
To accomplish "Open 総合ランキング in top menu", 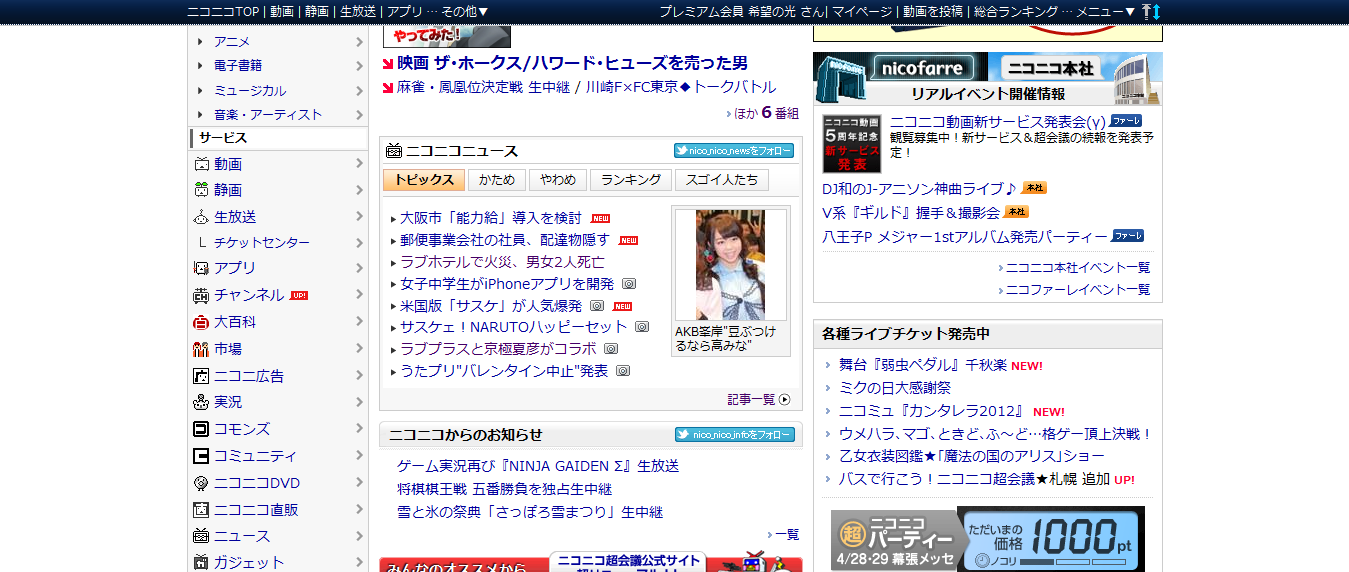I will (1016, 11).
